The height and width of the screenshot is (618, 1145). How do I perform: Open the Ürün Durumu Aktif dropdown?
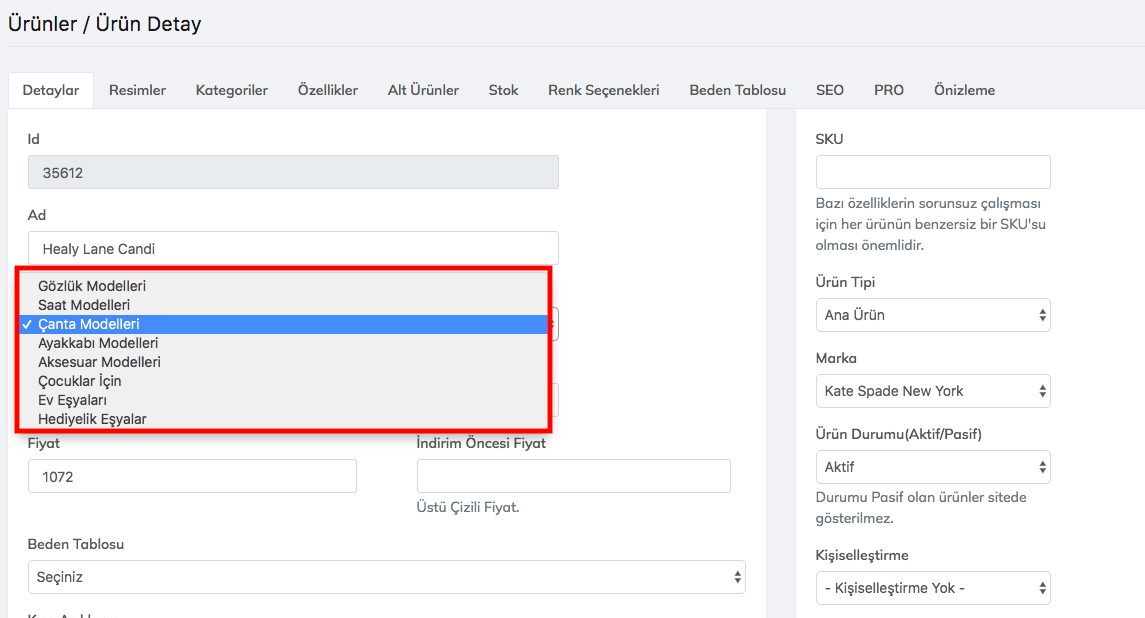(932, 467)
